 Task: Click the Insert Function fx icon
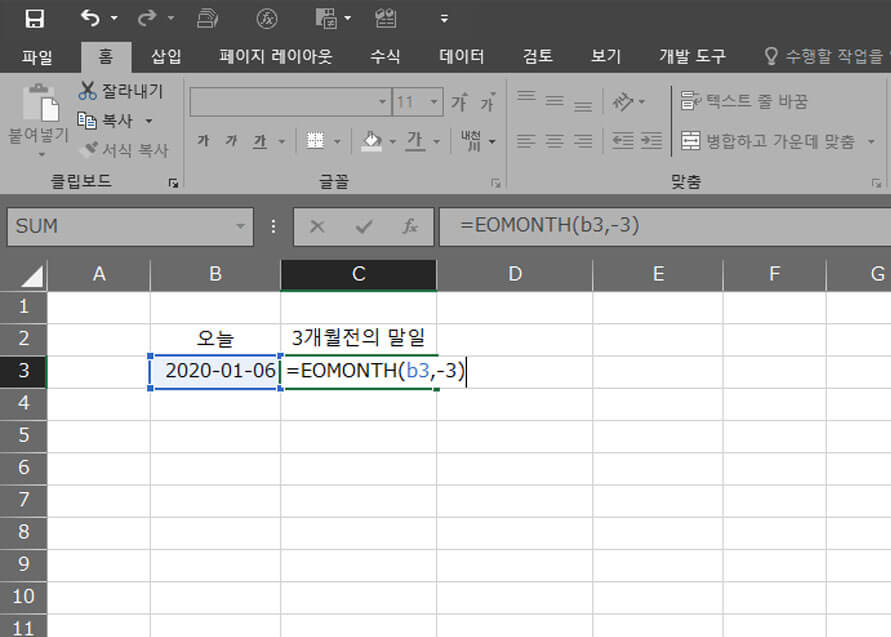pos(412,227)
